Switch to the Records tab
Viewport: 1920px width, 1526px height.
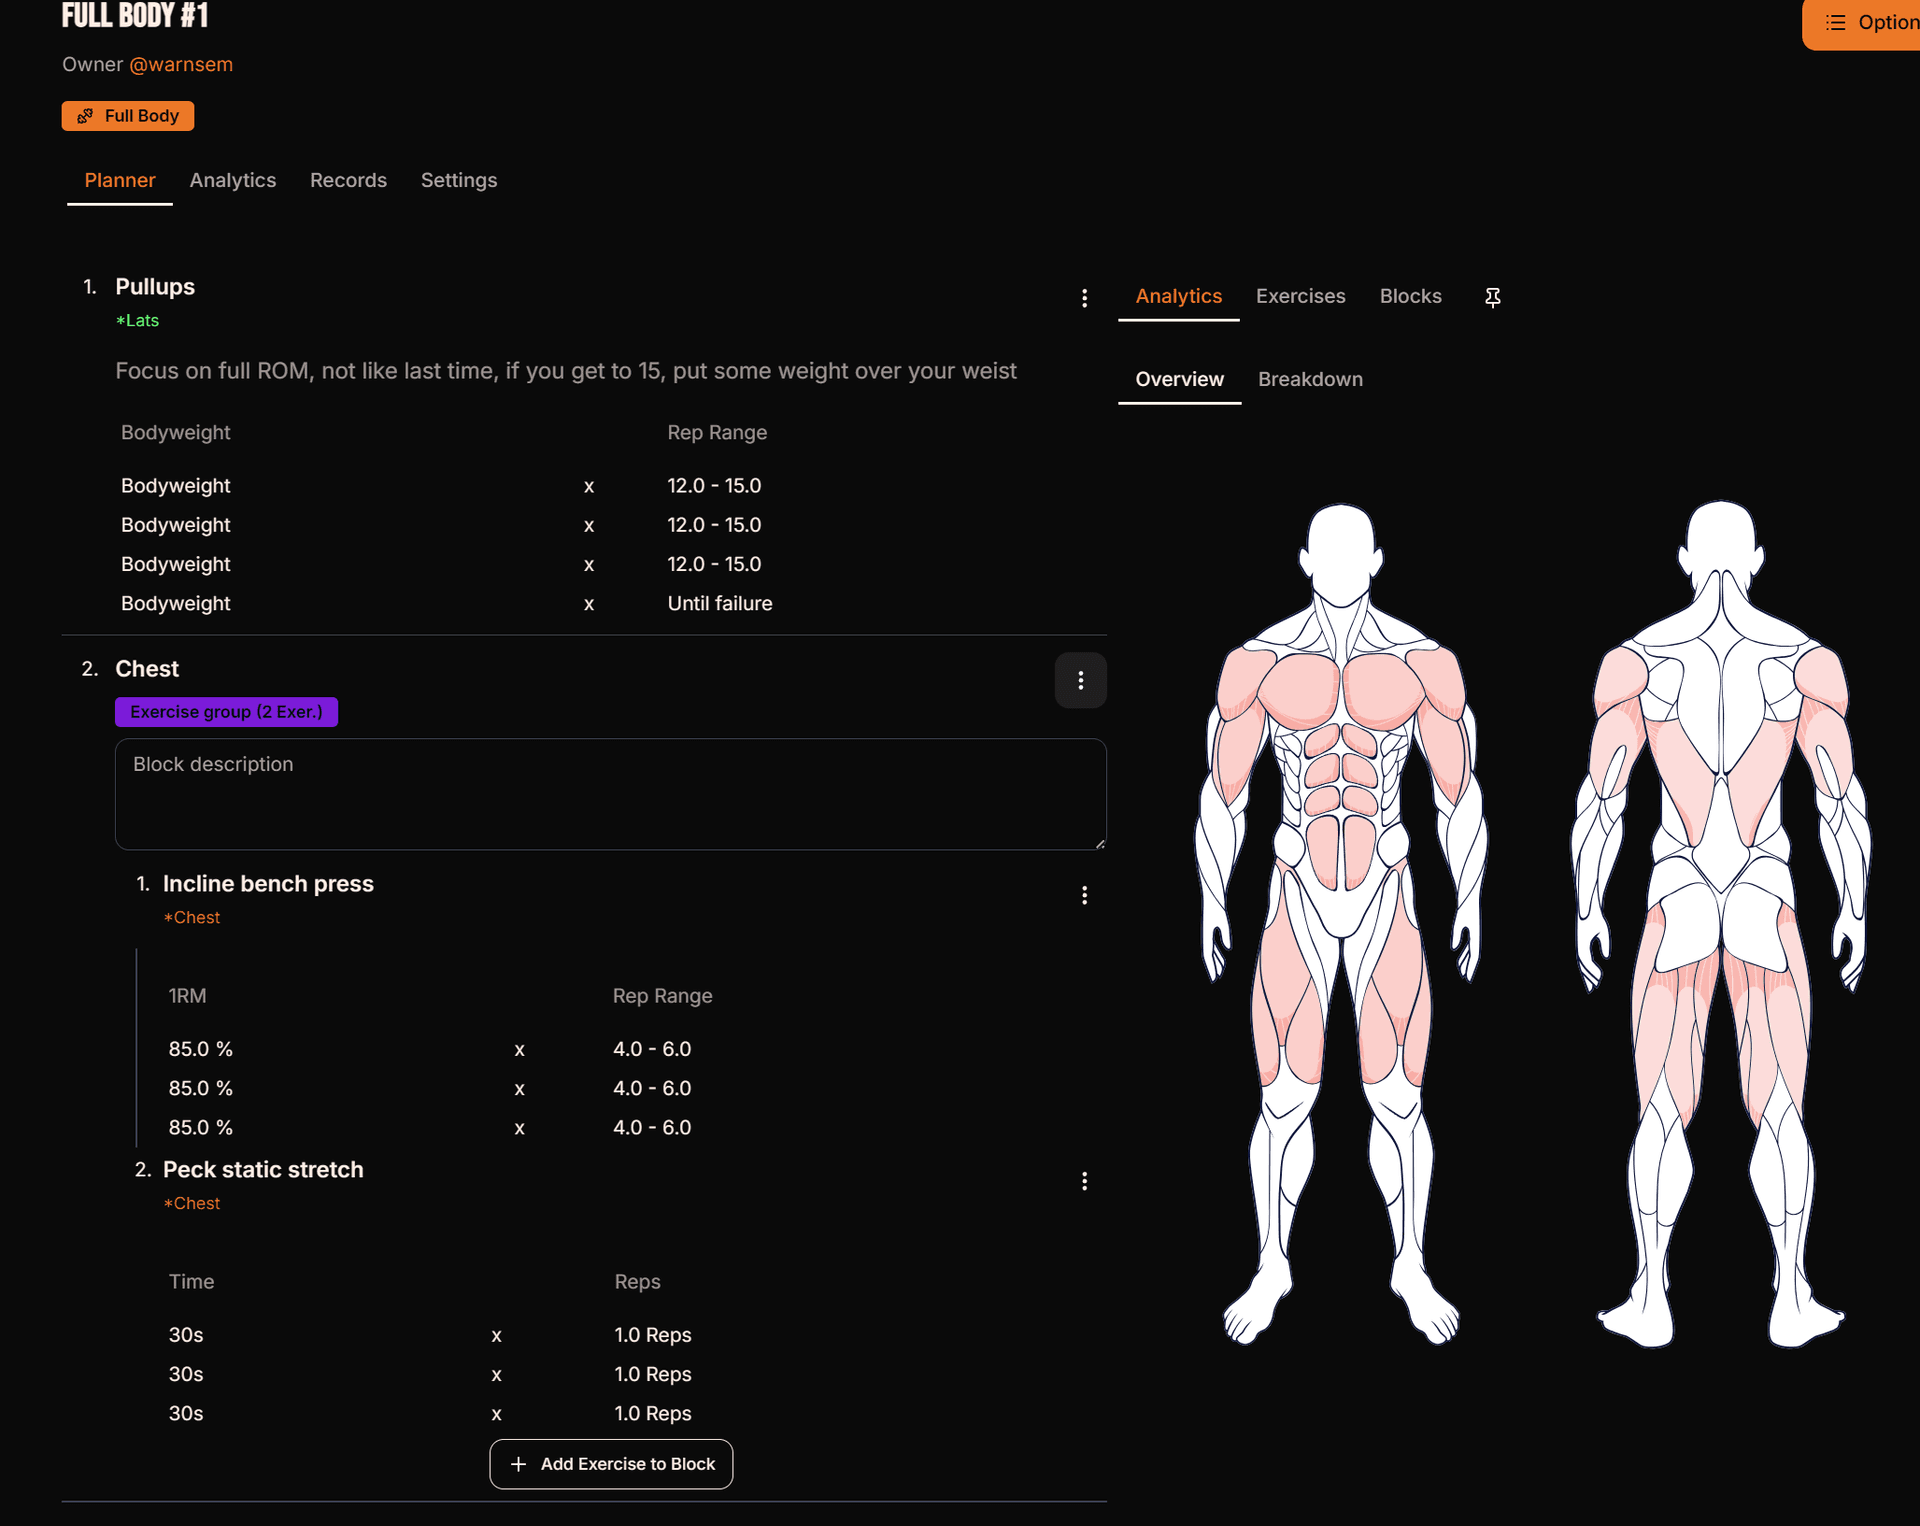click(347, 180)
